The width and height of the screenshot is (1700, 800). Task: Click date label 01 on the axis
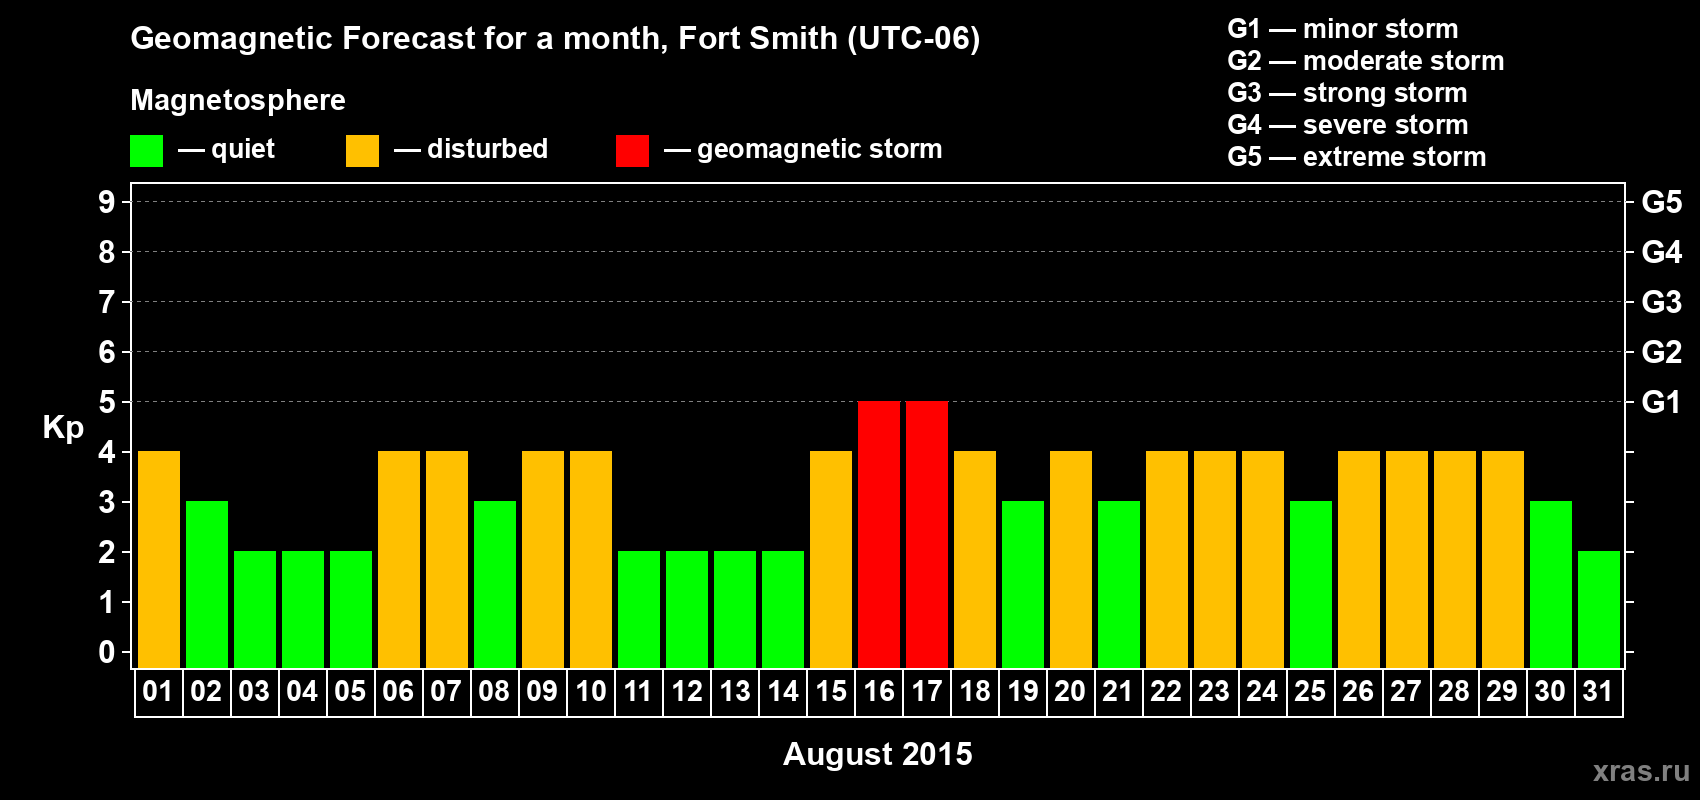point(158,691)
